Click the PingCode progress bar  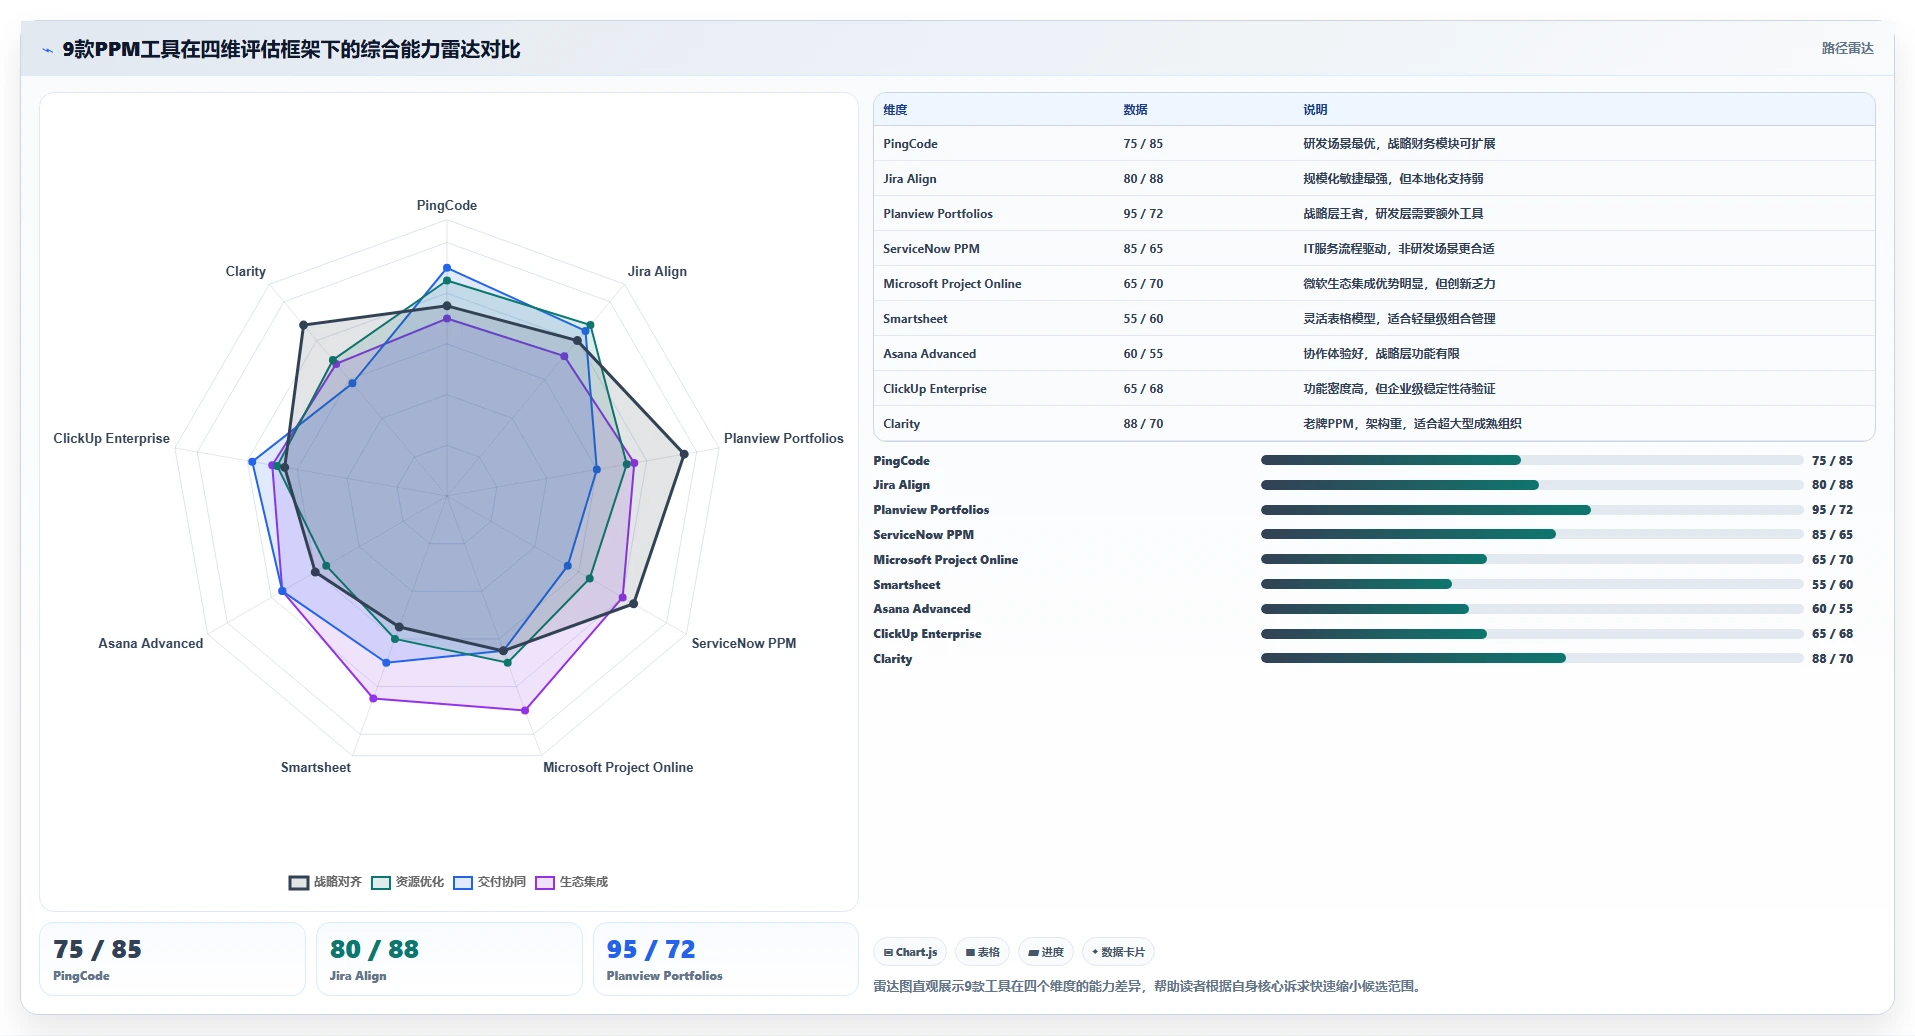1532,460
